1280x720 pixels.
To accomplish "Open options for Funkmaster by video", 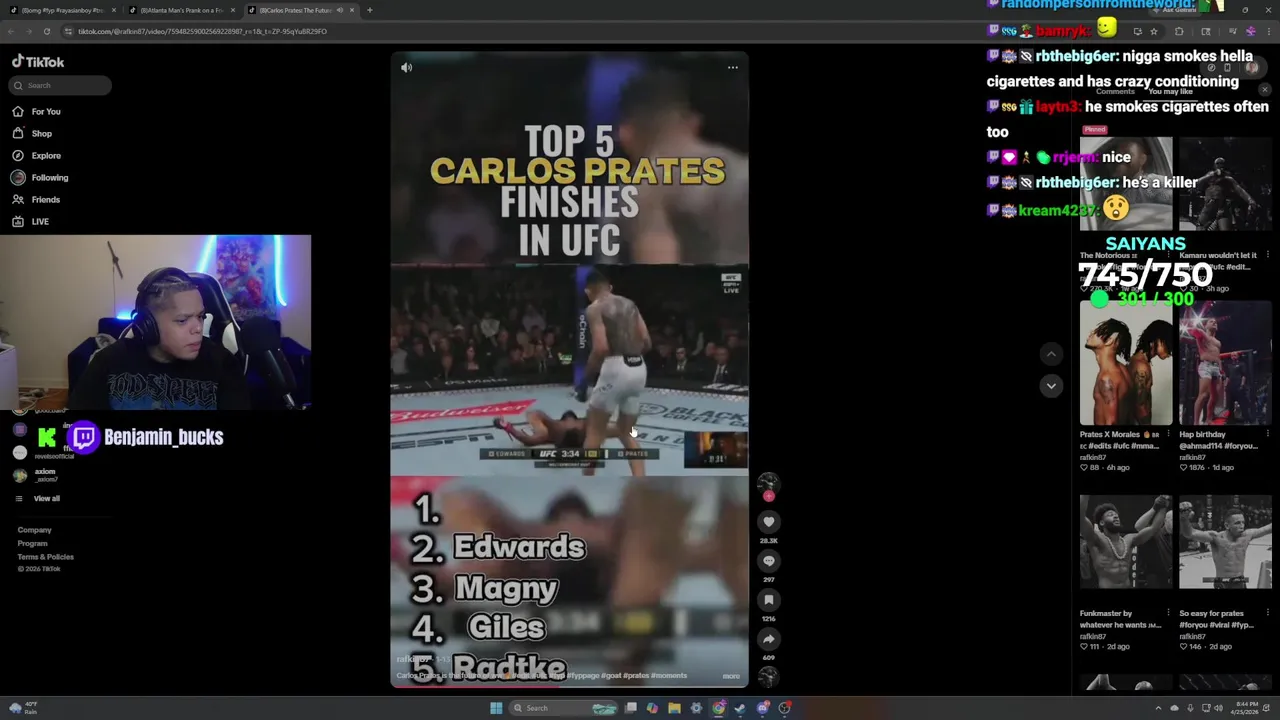I will click(1168, 613).
